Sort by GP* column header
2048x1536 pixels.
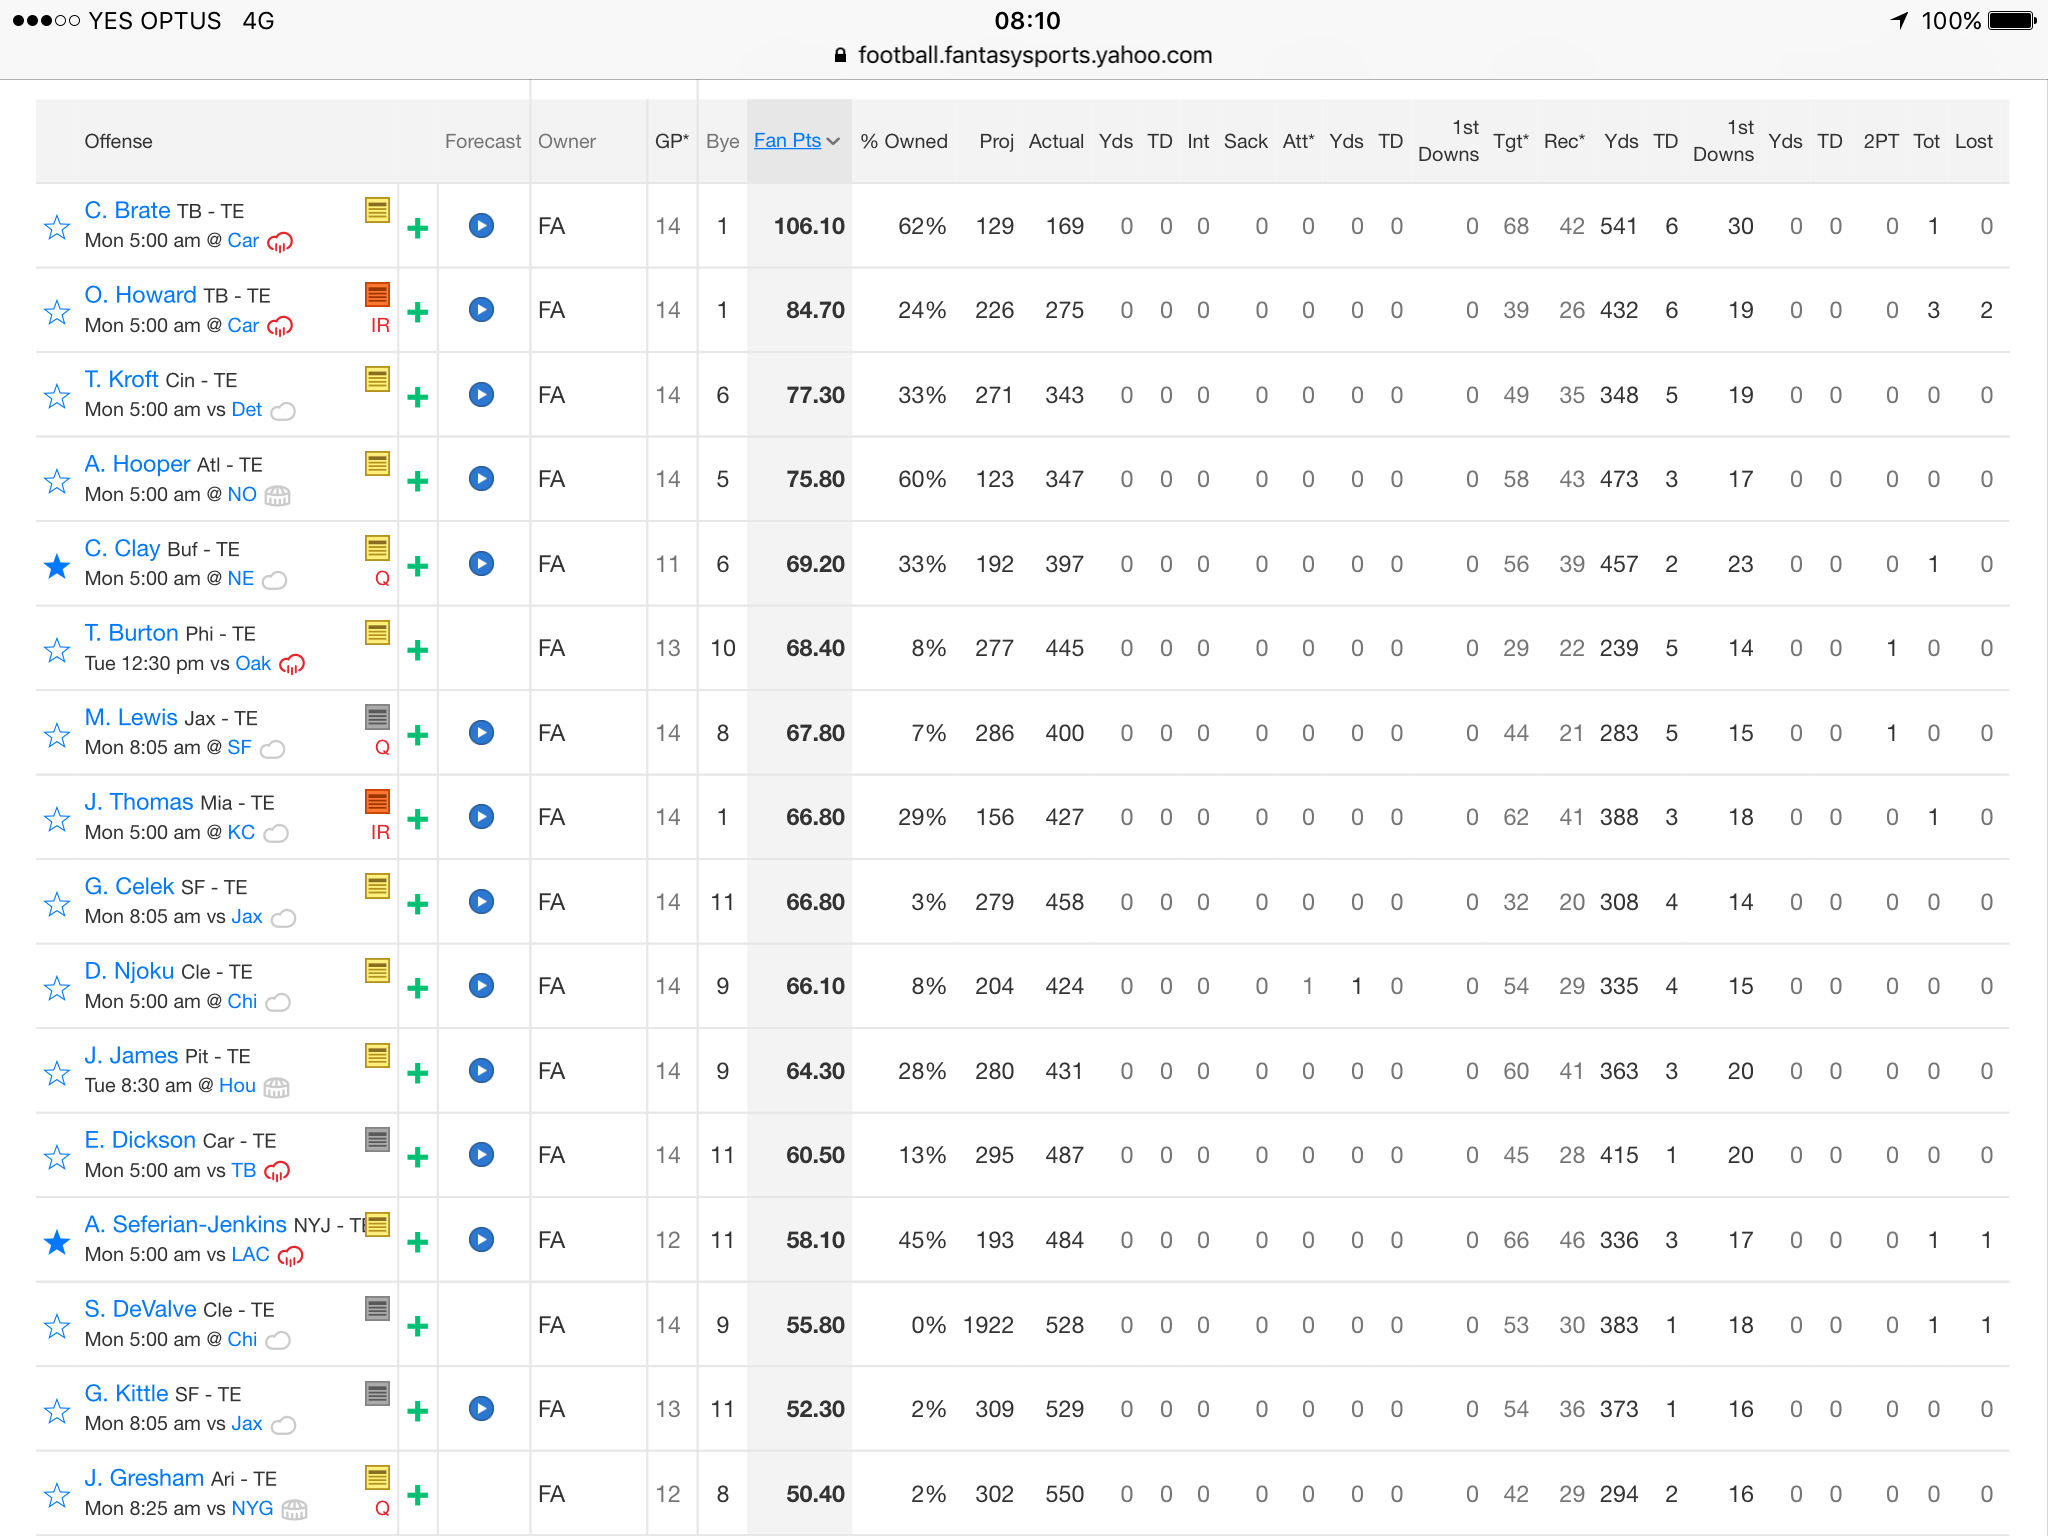(x=672, y=141)
